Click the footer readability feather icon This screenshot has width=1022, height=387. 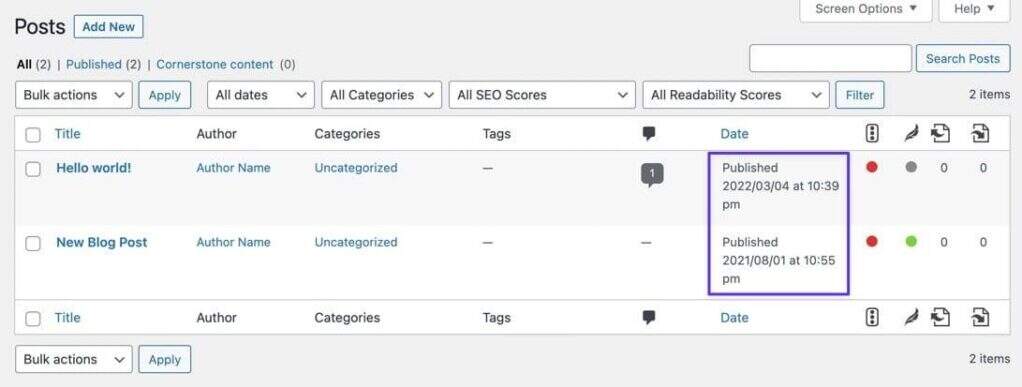911,318
